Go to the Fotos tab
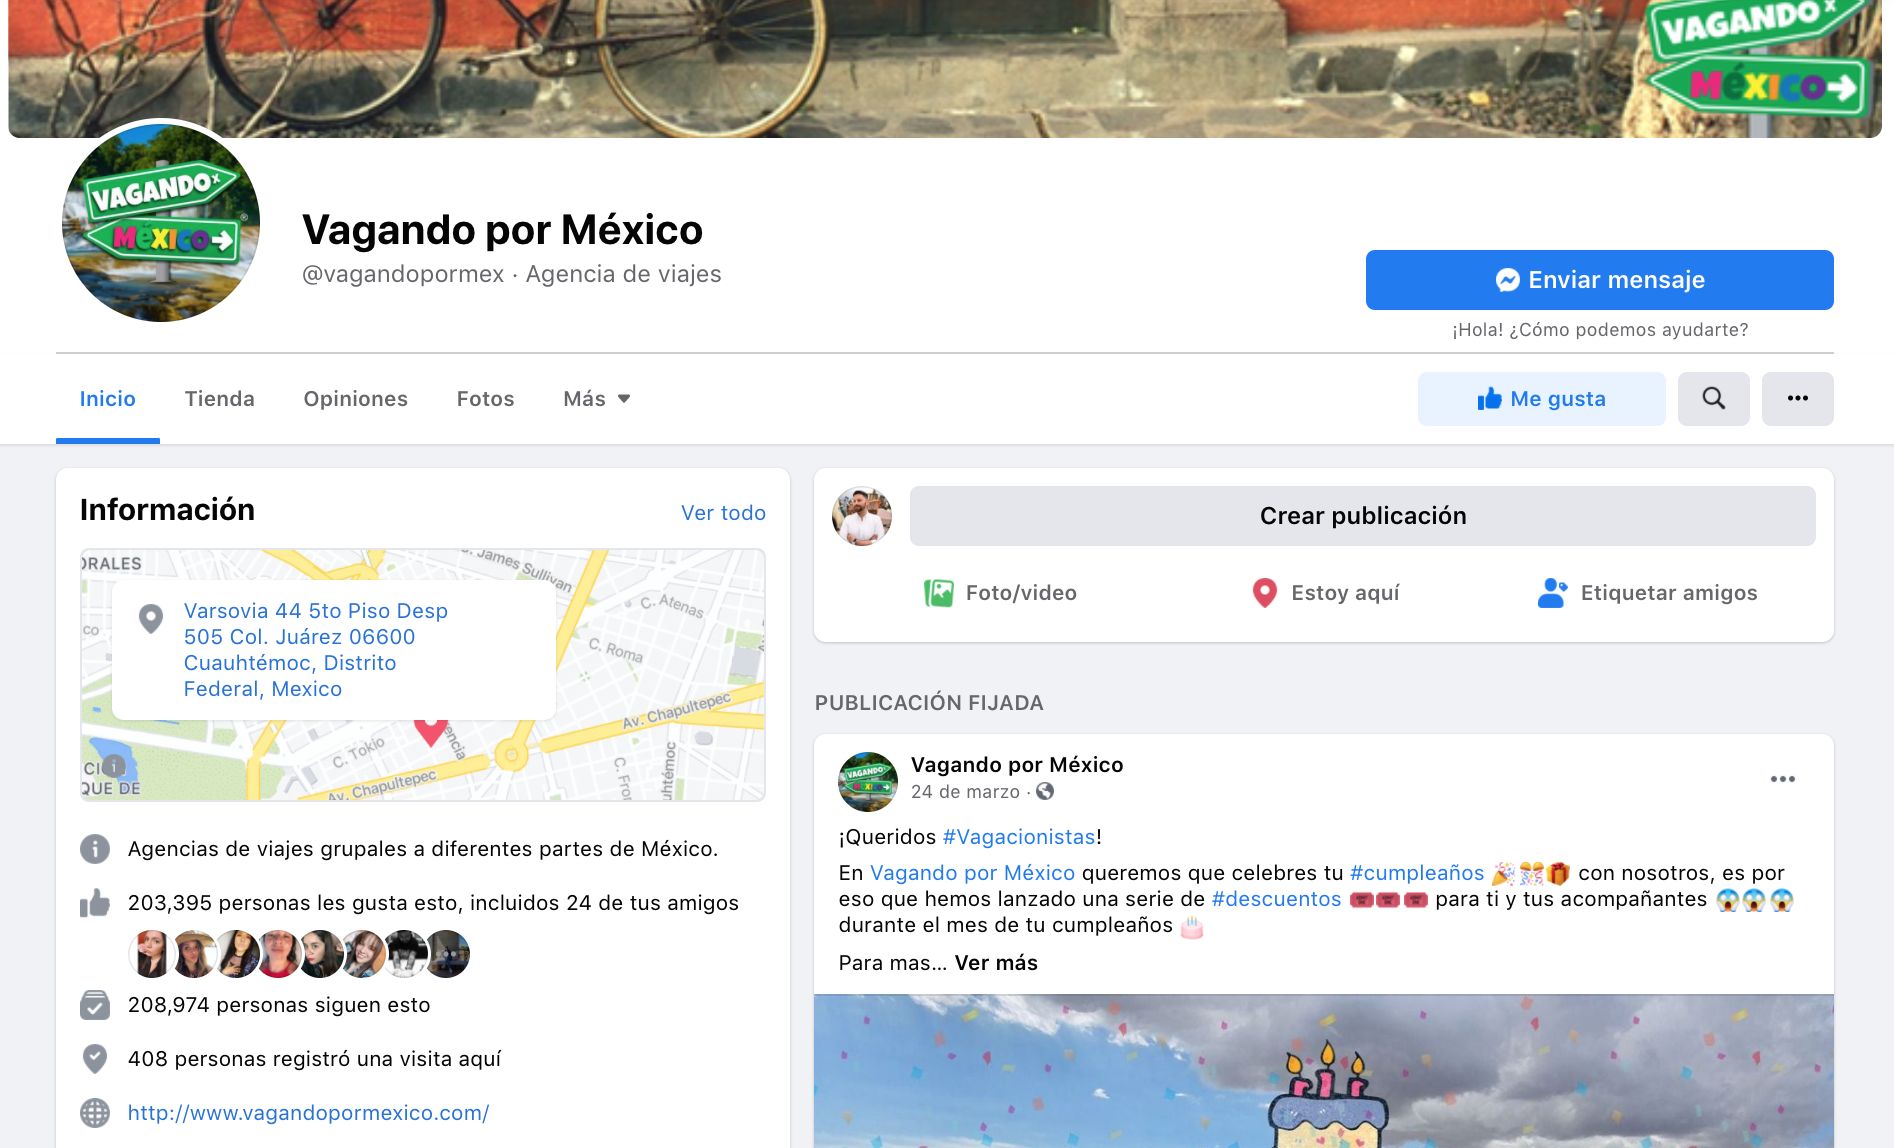 485,399
